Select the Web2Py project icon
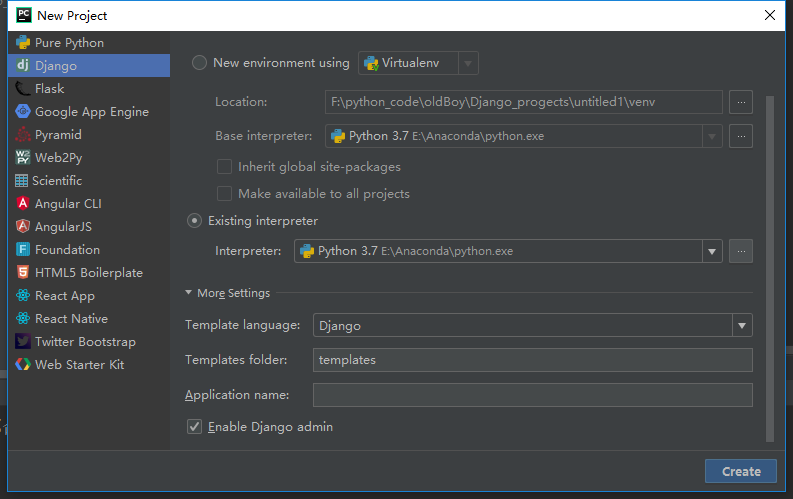 click(x=24, y=158)
